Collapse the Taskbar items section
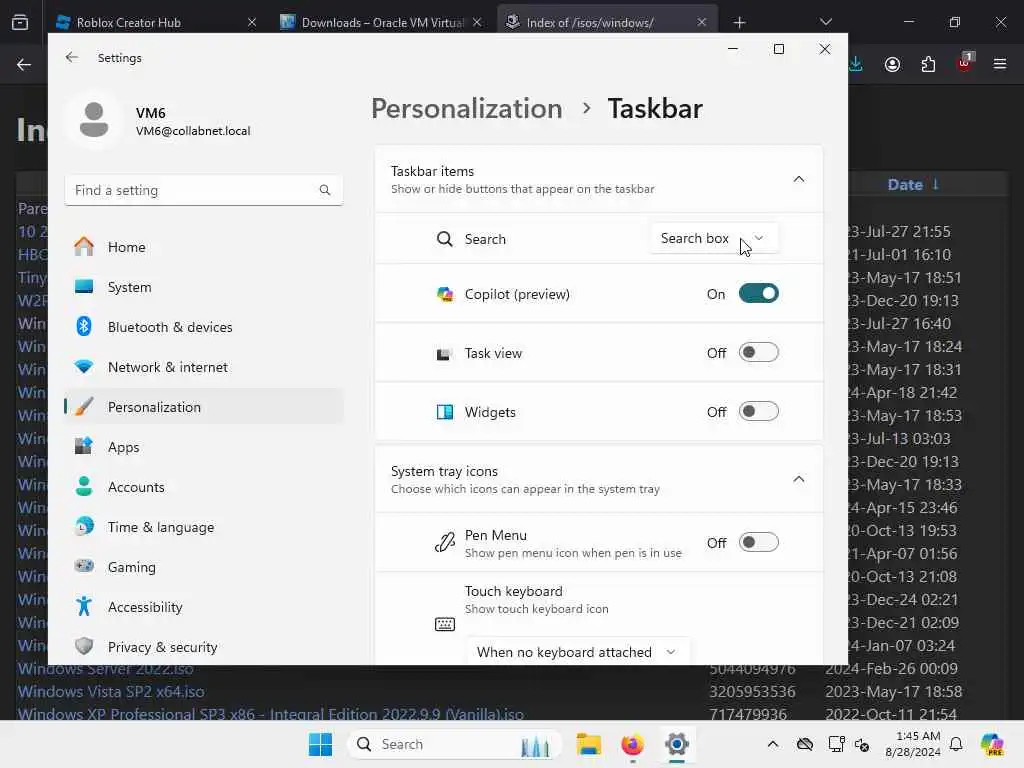This screenshot has width=1024, height=768. pos(799,179)
